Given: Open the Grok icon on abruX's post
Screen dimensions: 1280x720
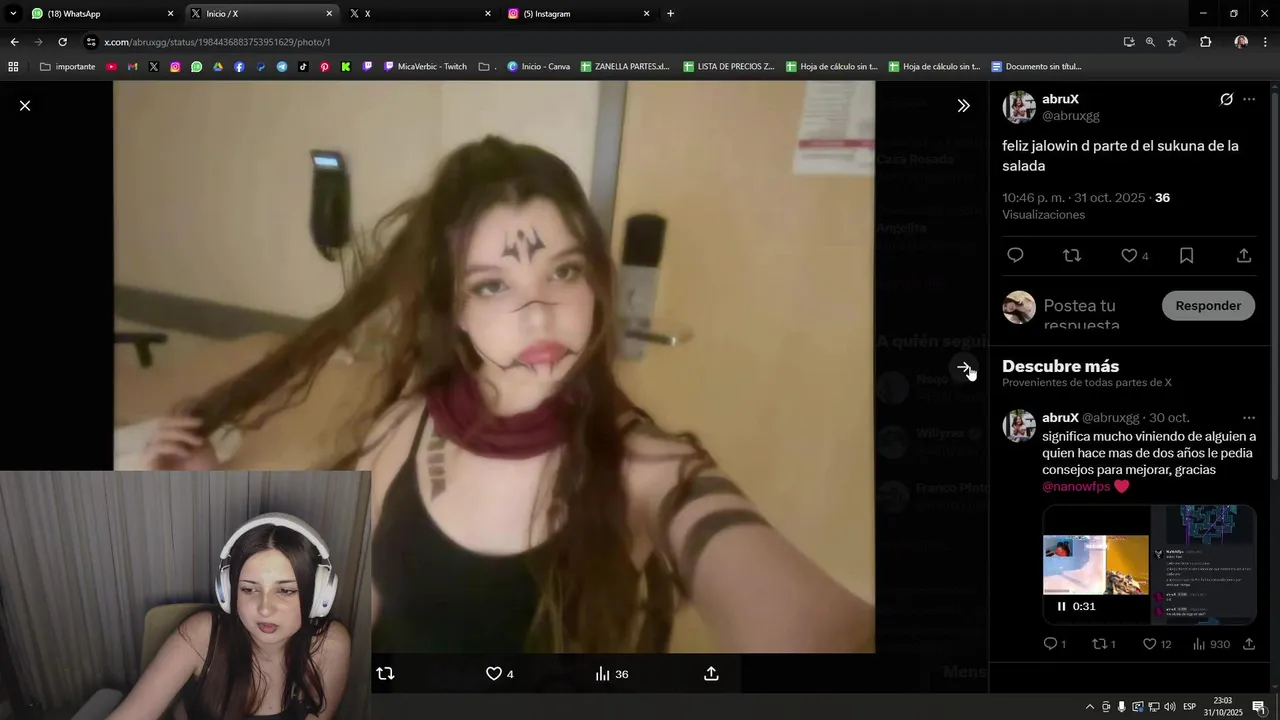Looking at the screenshot, I should click(x=1226, y=99).
